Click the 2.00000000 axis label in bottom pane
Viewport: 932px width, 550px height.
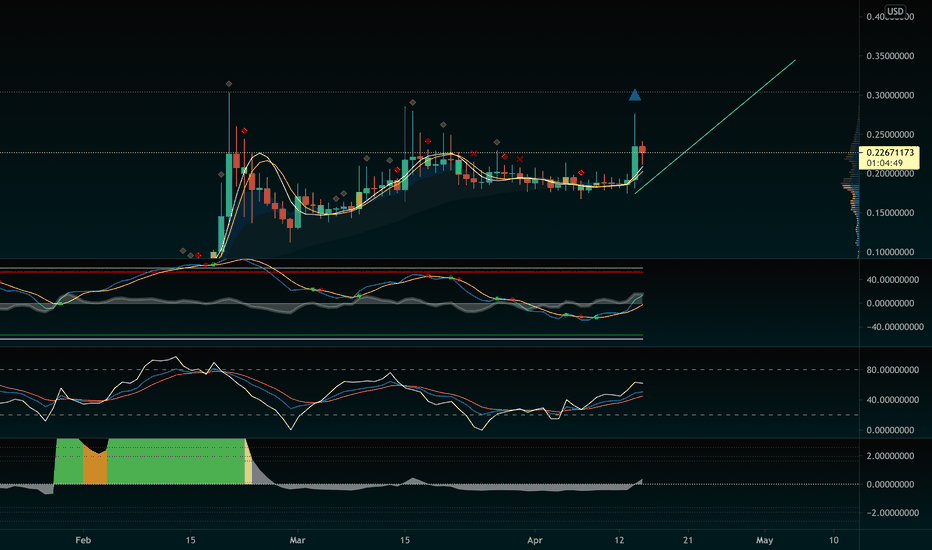click(x=890, y=456)
